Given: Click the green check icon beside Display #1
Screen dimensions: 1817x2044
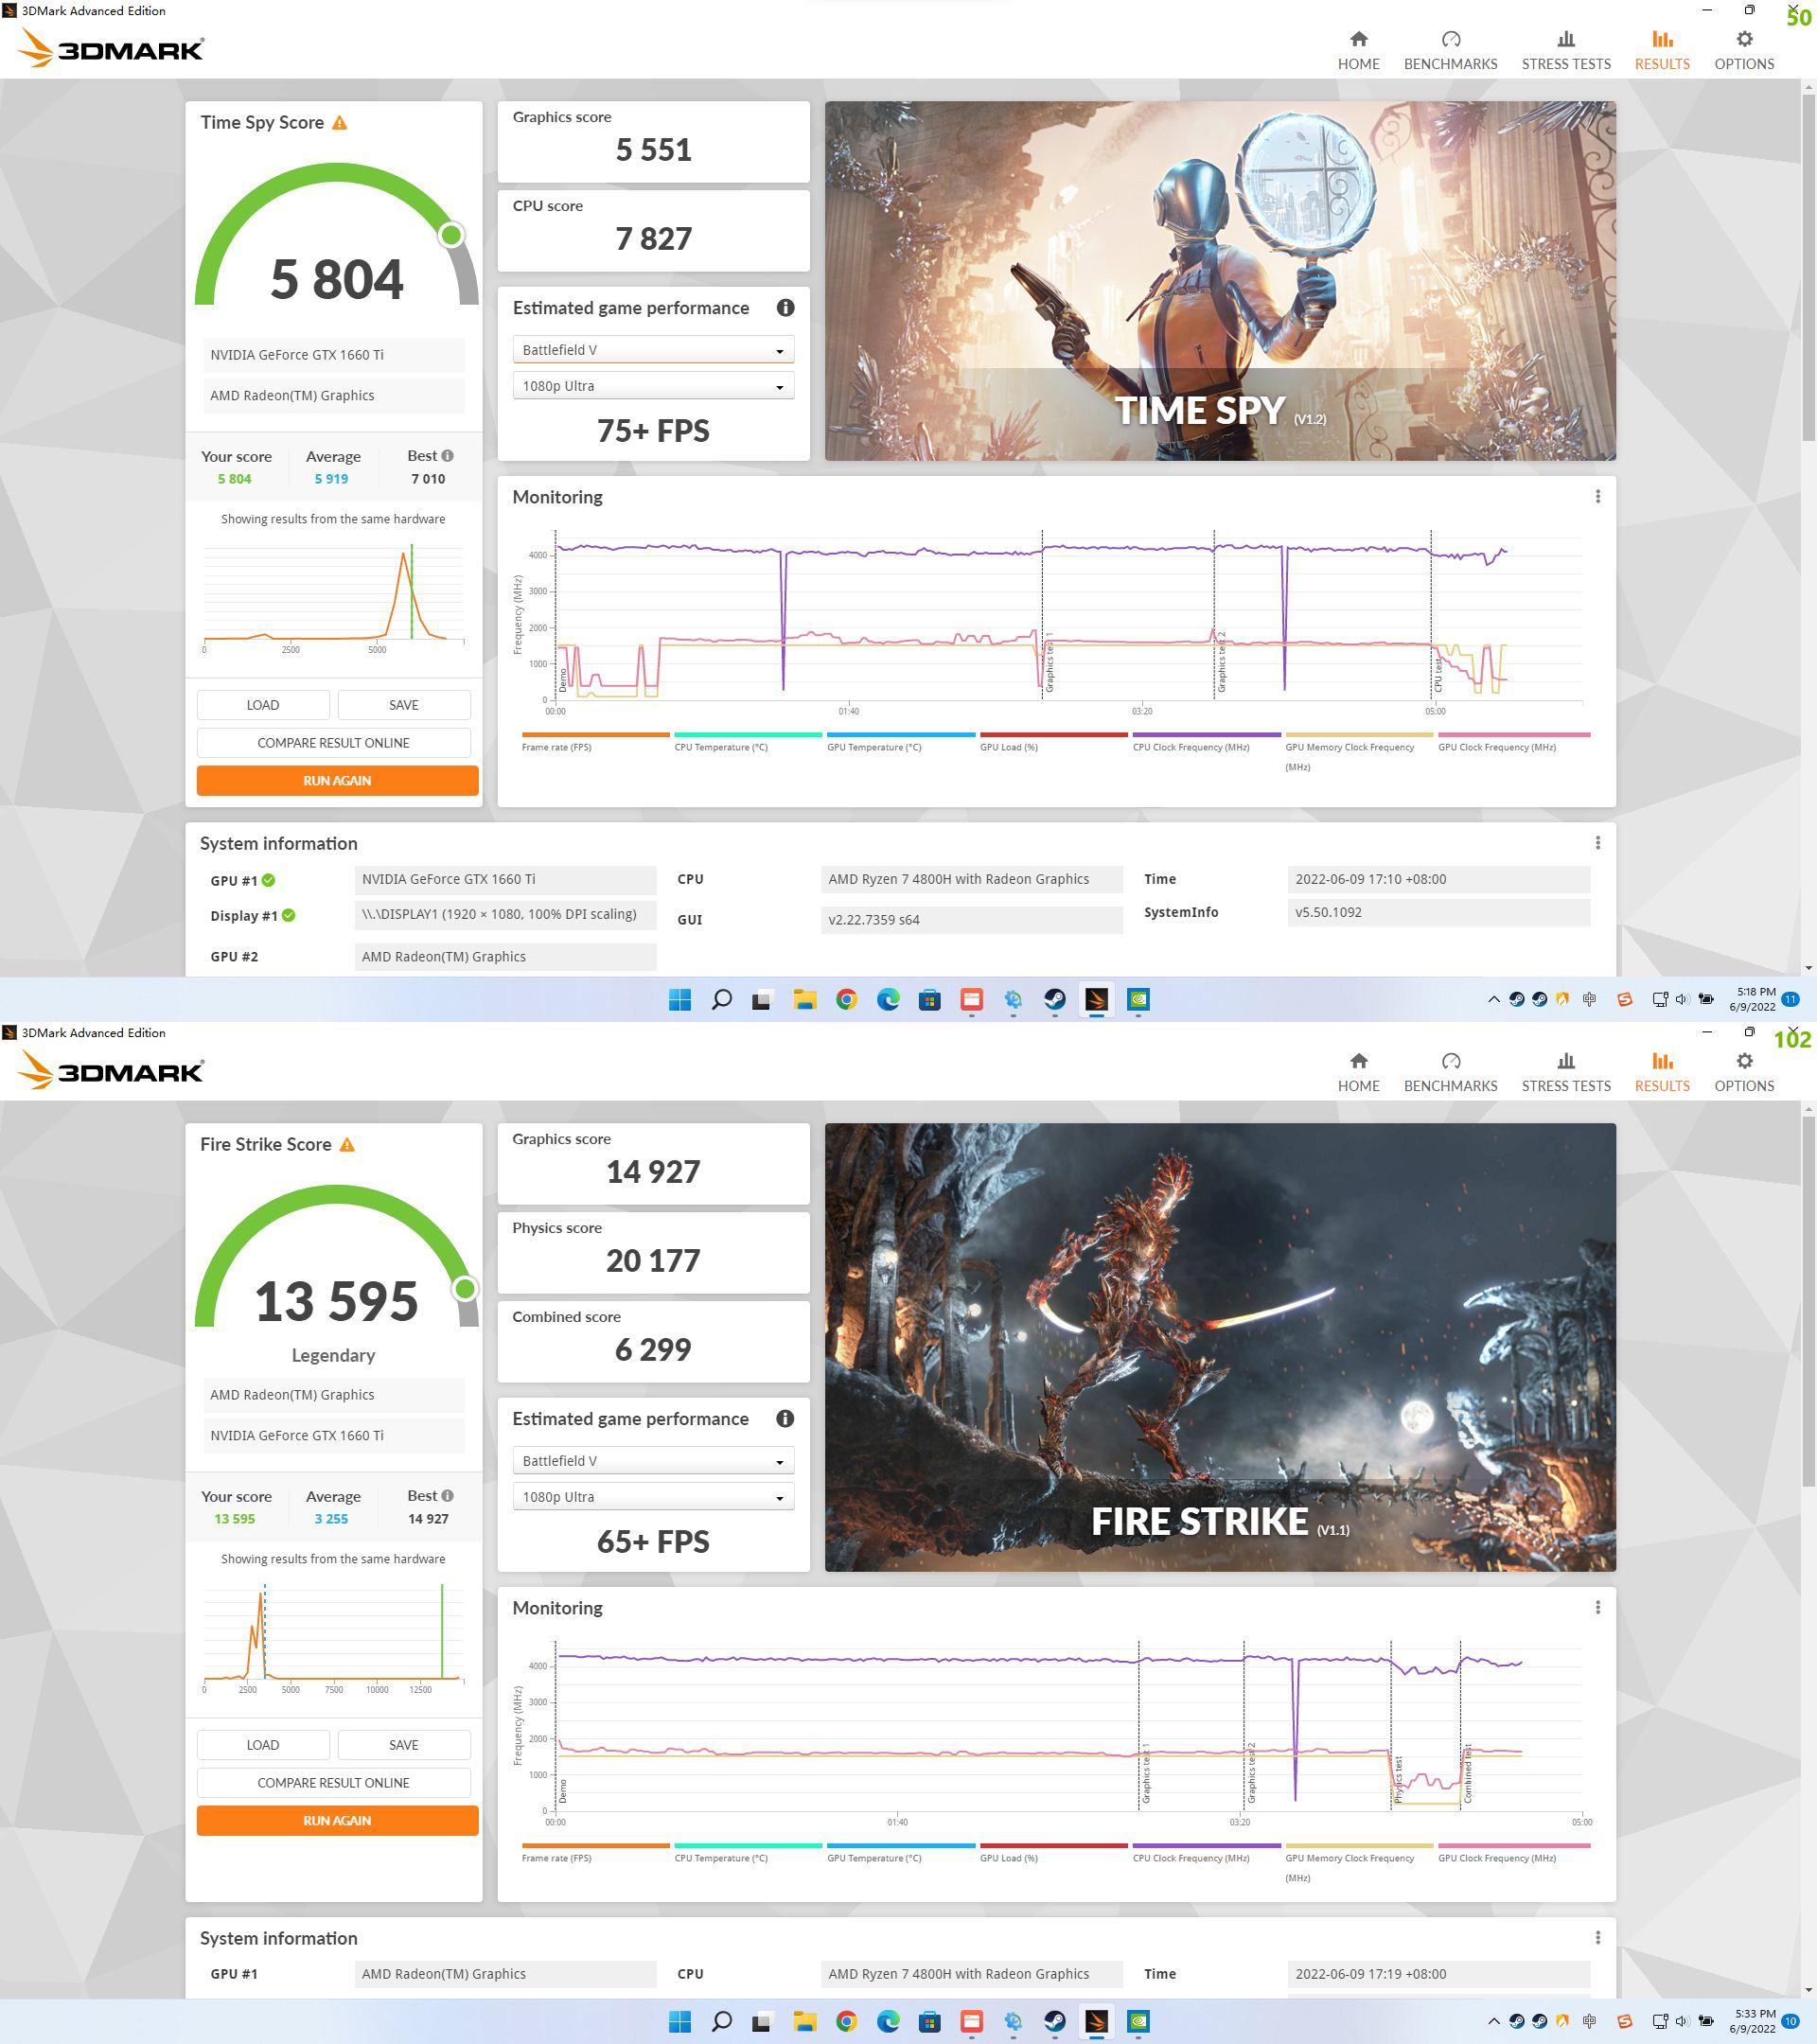Looking at the screenshot, I should (289, 915).
